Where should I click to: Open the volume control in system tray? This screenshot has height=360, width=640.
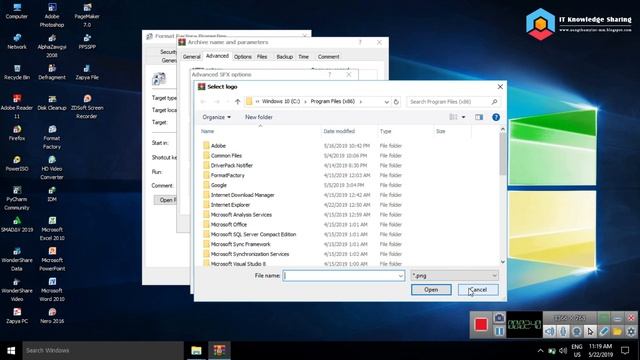pos(563,351)
